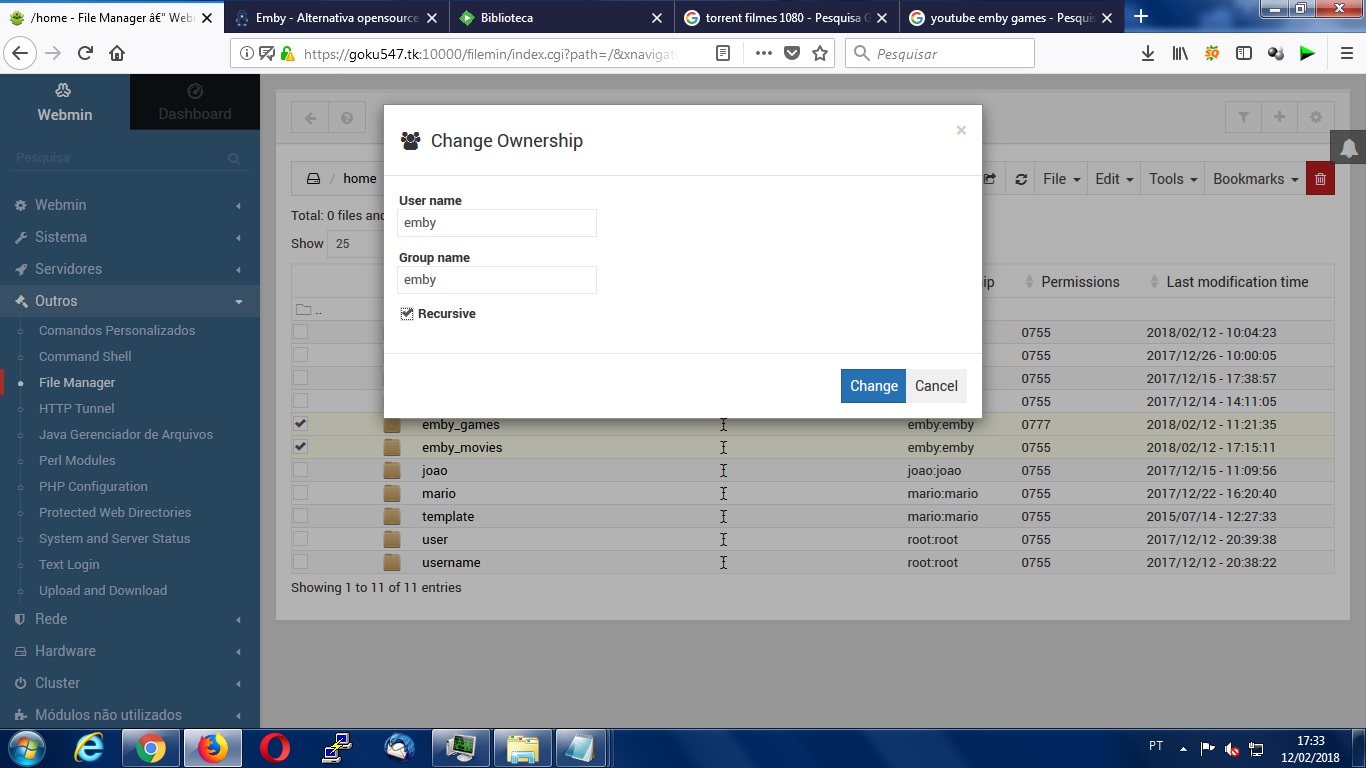This screenshot has height=768, width=1366.
Task: Open Command Shell in sidebar
Action: 85,356
